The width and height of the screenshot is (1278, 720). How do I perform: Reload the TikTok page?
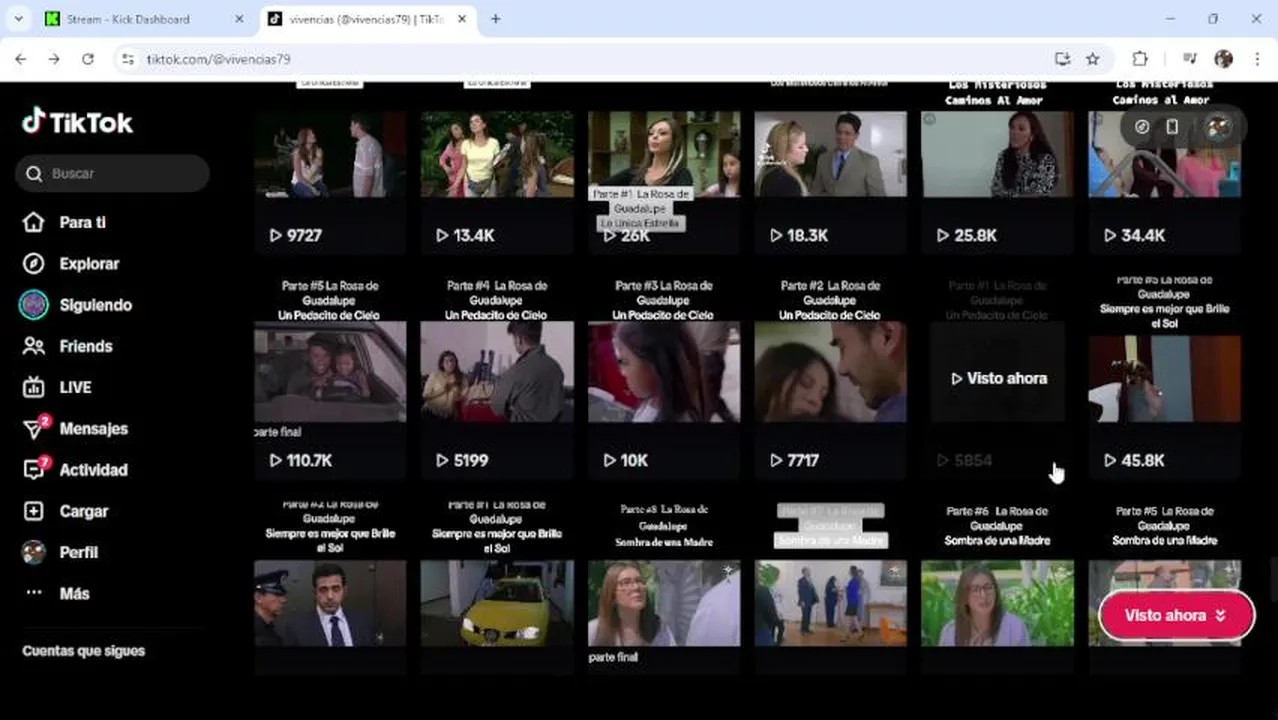tap(88, 59)
